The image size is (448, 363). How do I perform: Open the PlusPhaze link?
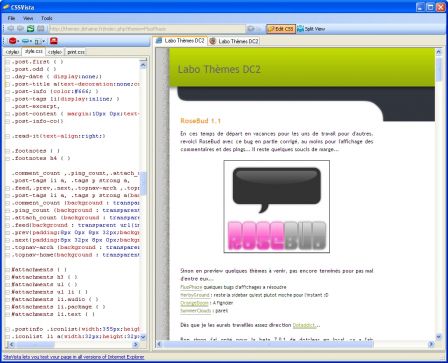(x=191, y=287)
